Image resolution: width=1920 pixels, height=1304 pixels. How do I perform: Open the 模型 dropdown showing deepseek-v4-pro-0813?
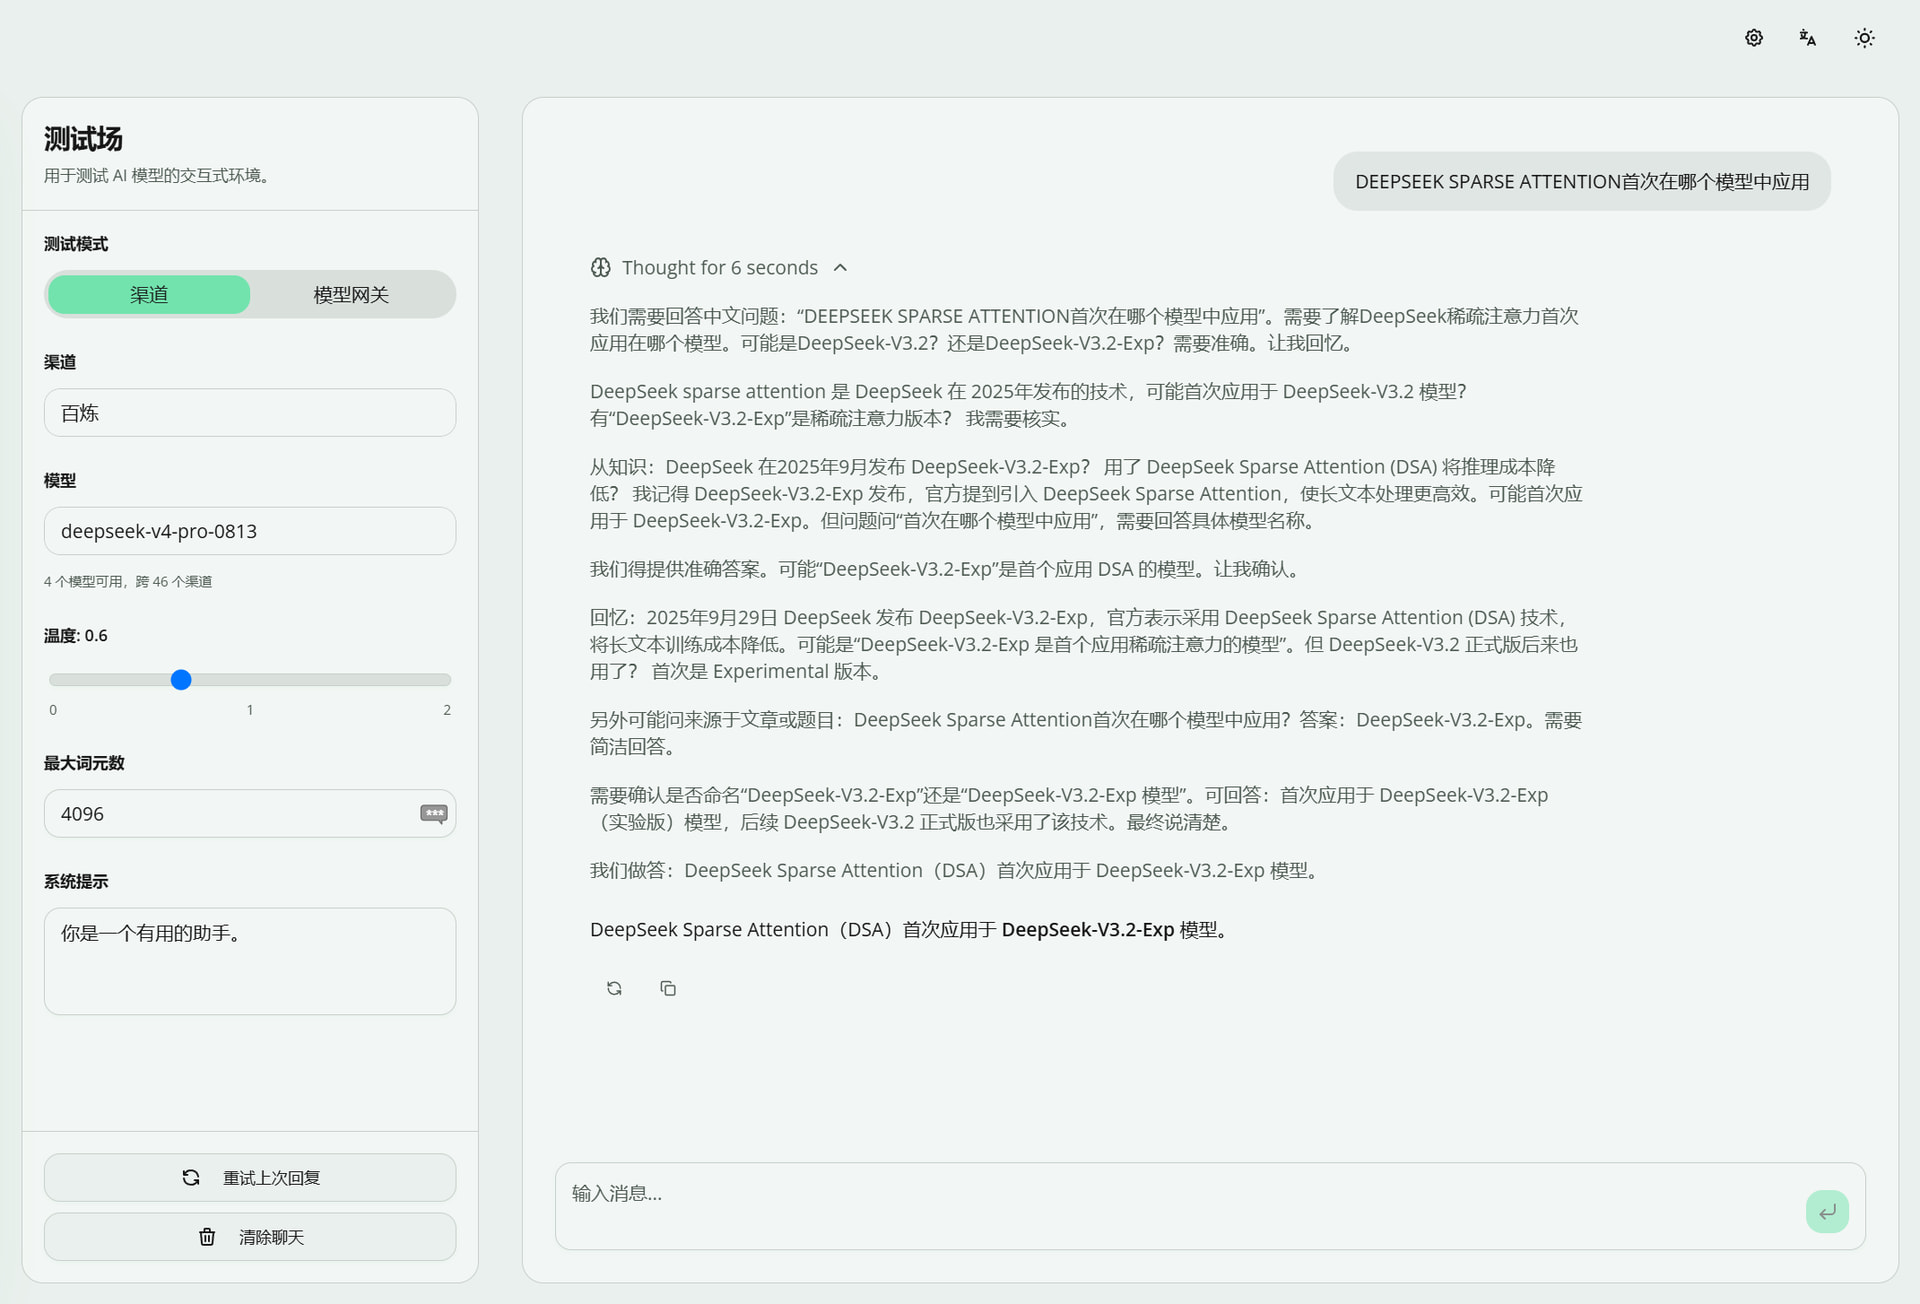(x=250, y=530)
